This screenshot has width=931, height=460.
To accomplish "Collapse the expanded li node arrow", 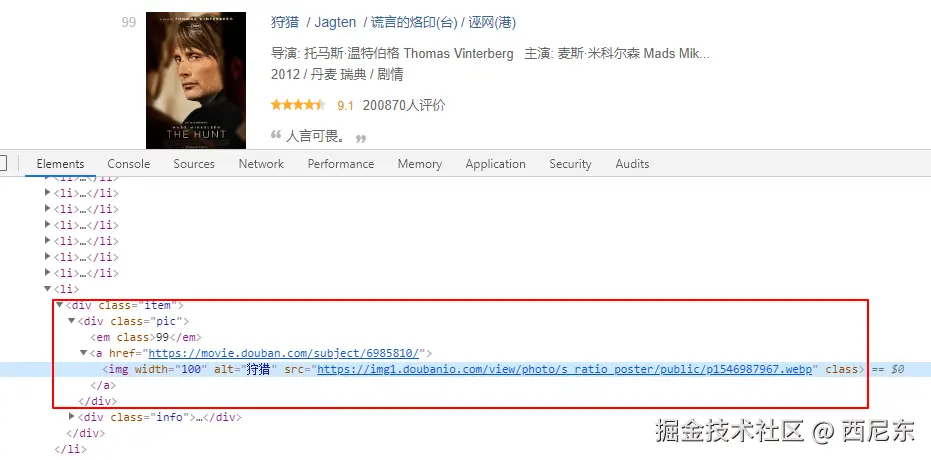I will click(48, 289).
